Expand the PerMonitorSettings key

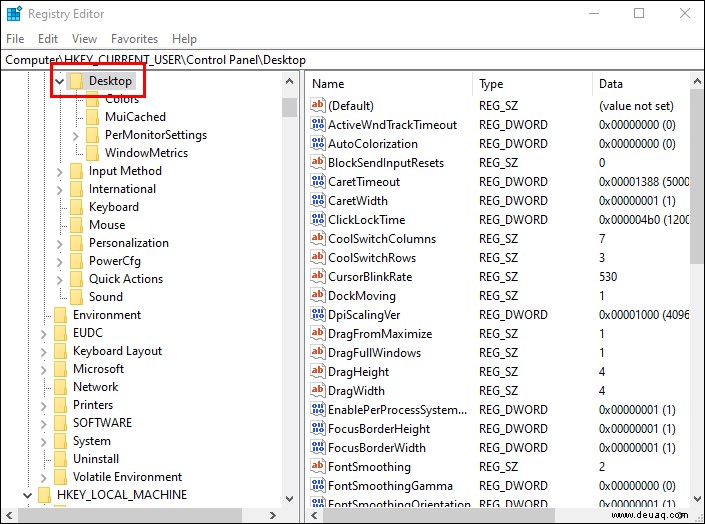click(76, 135)
